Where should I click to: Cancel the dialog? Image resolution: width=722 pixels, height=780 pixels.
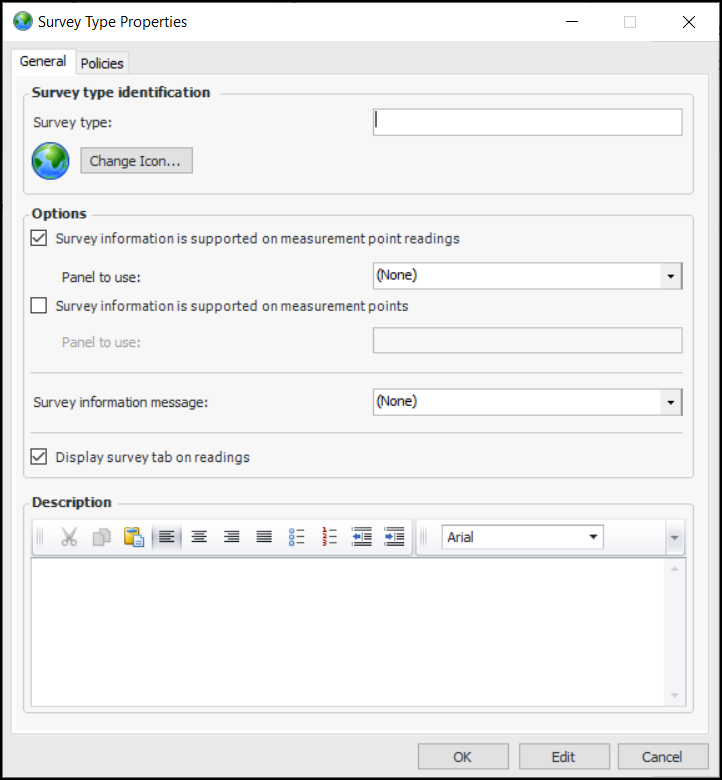(x=662, y=757)
